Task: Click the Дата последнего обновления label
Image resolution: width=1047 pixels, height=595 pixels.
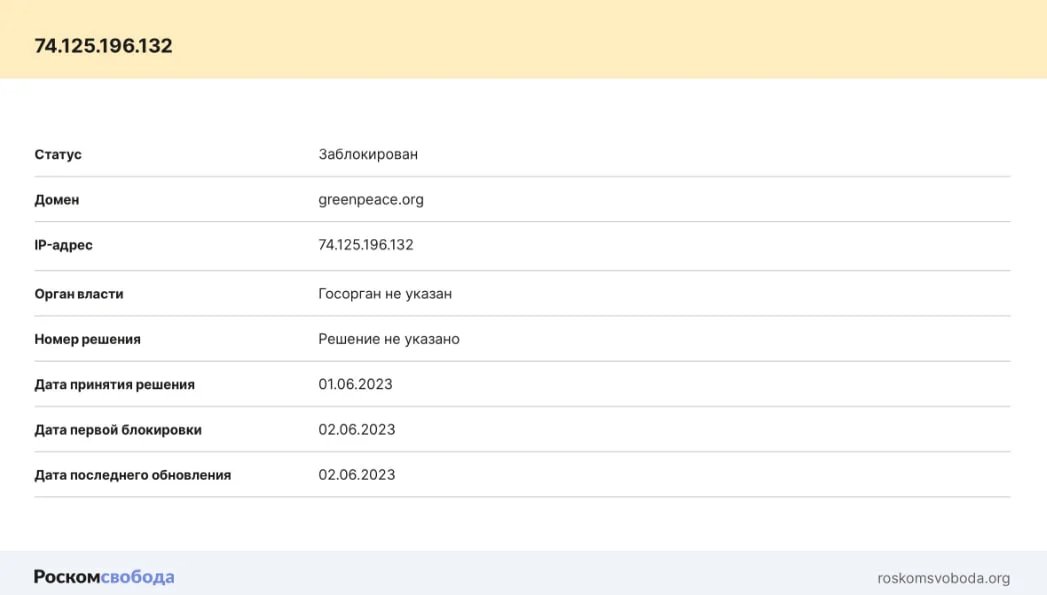Action: (x=132, y=474)
